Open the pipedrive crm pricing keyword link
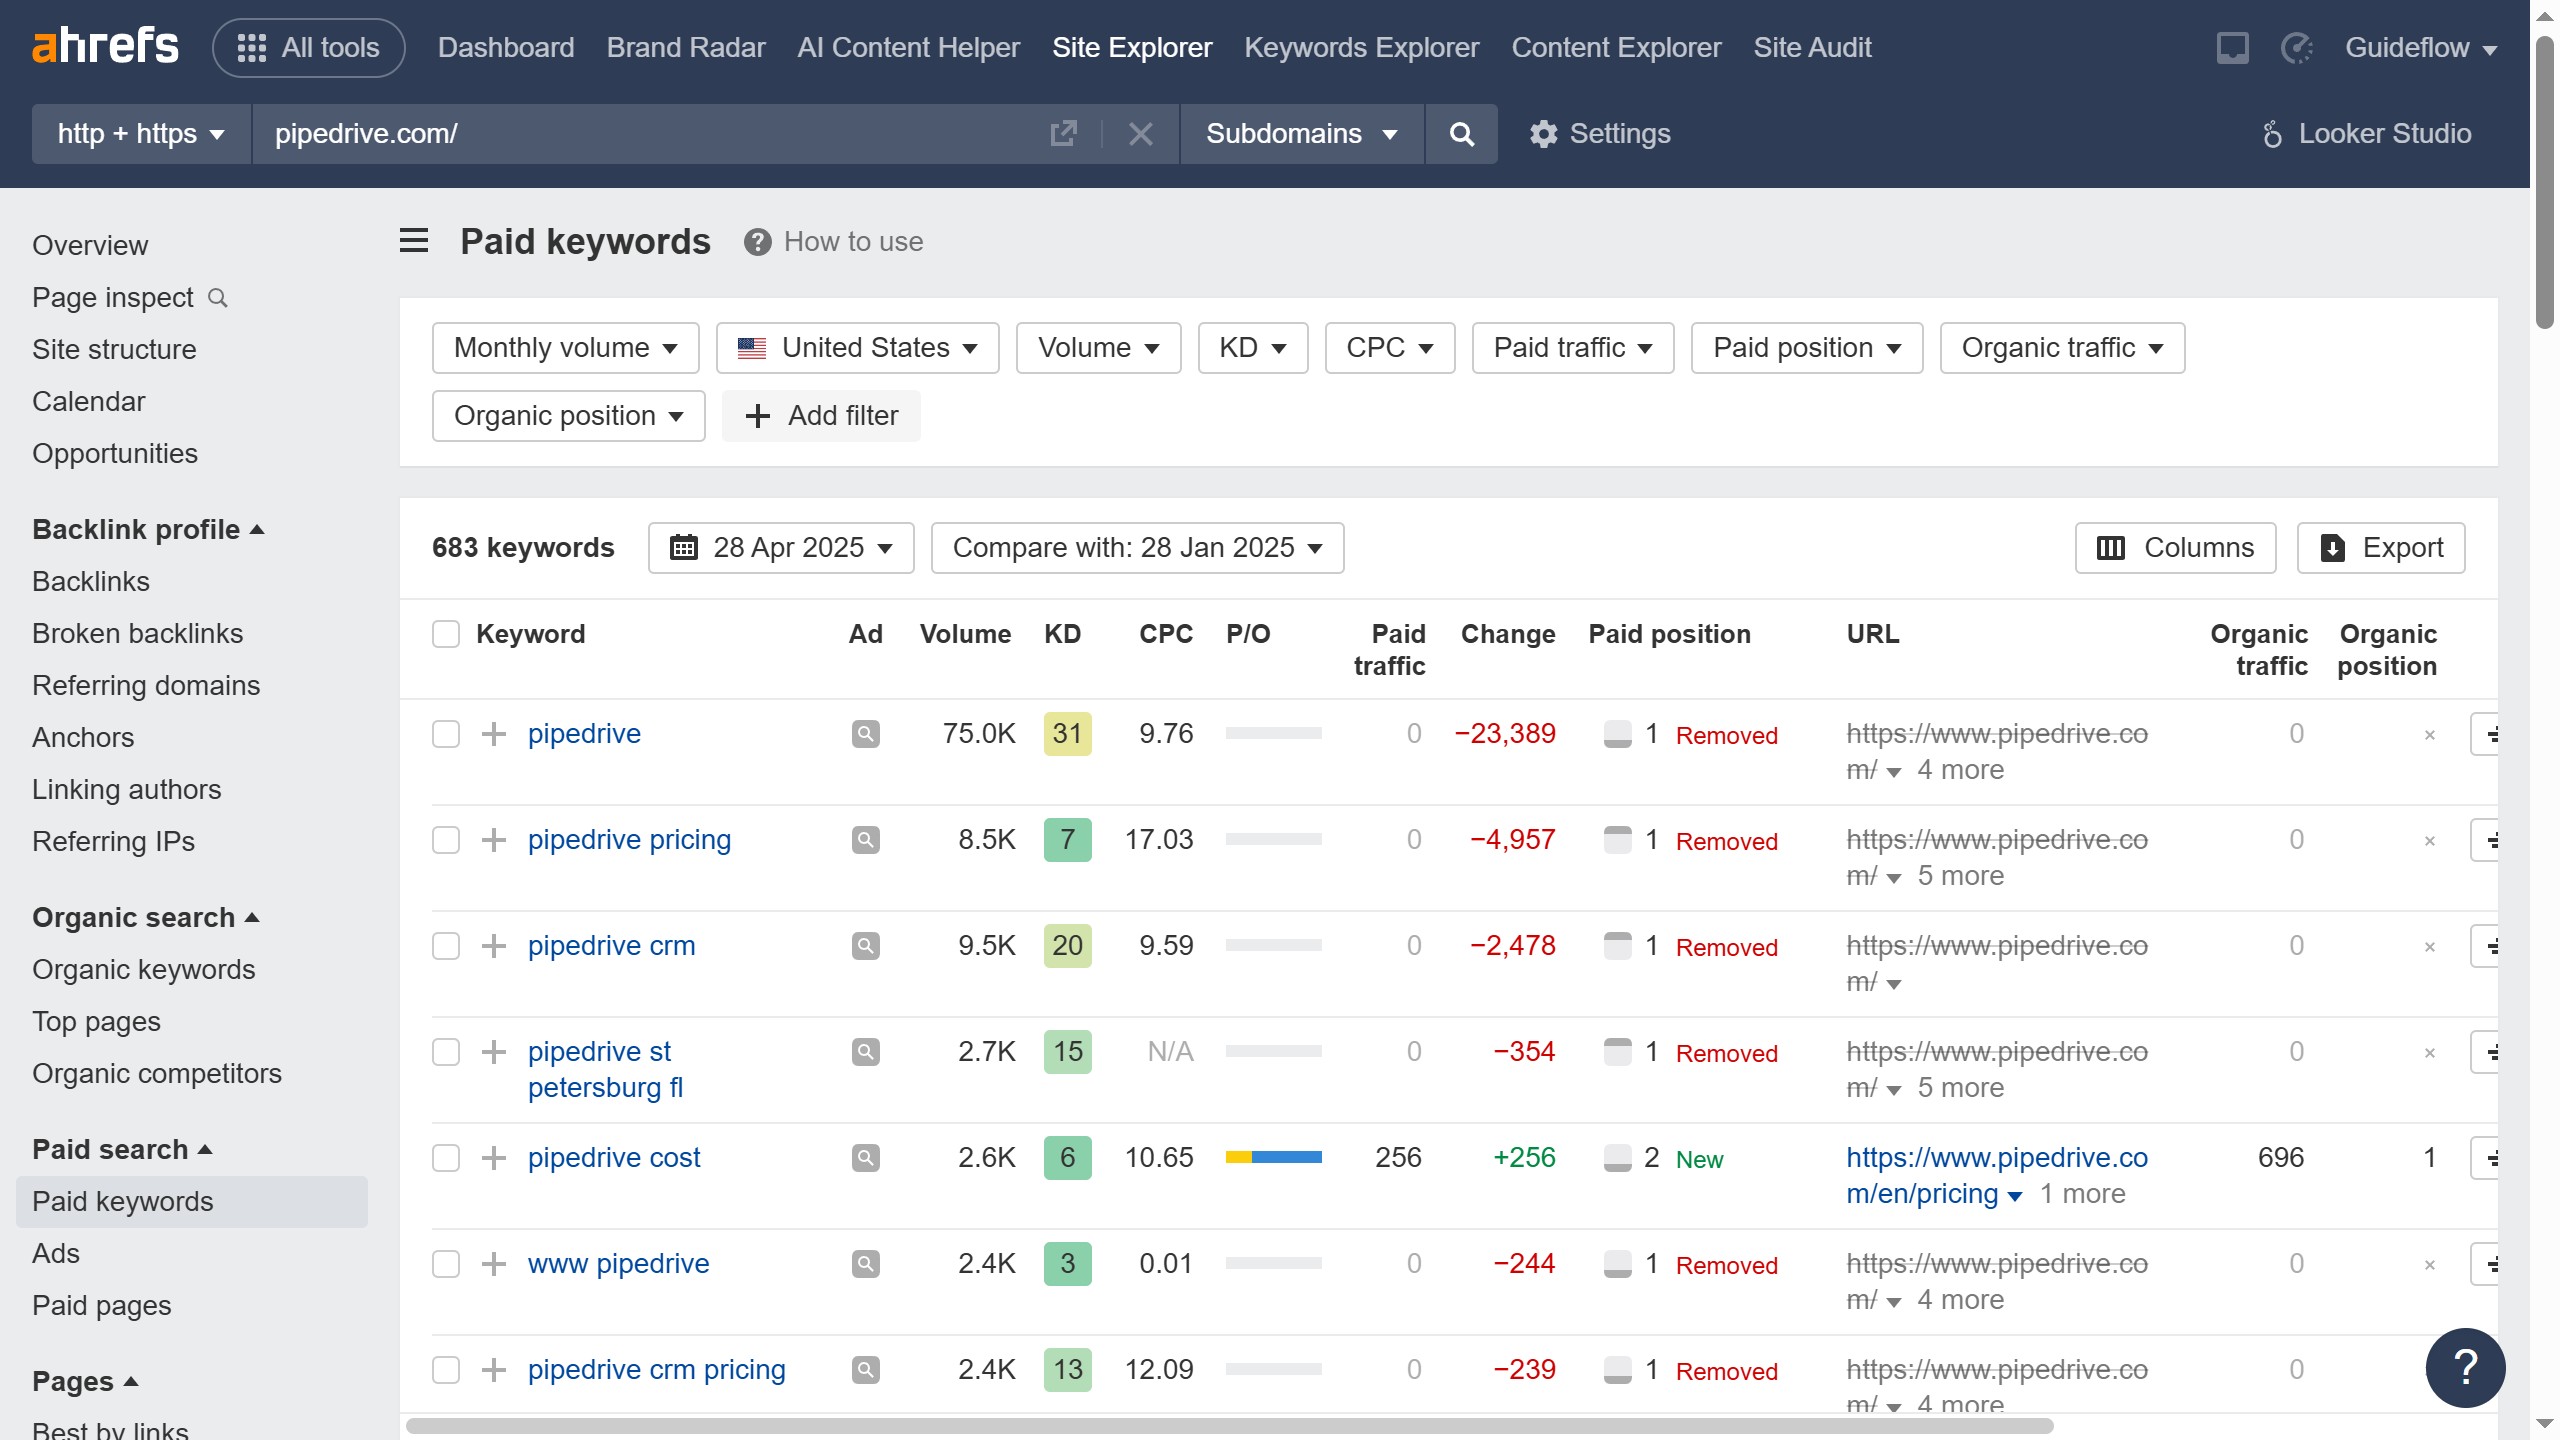Viewport: 2560px width, 1440px height. (x=656, y=1370)
